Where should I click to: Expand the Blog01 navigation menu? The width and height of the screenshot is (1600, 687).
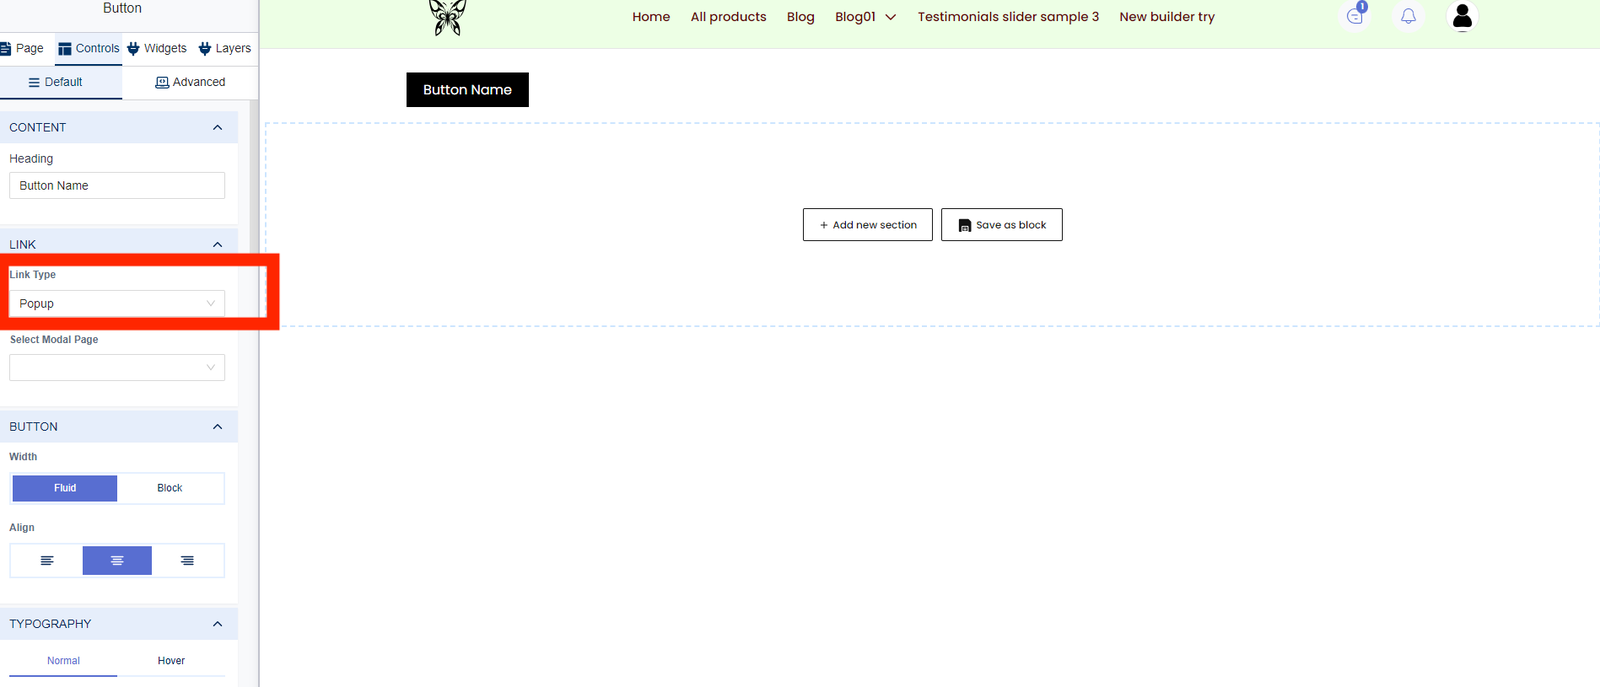(x=865, y=17)
